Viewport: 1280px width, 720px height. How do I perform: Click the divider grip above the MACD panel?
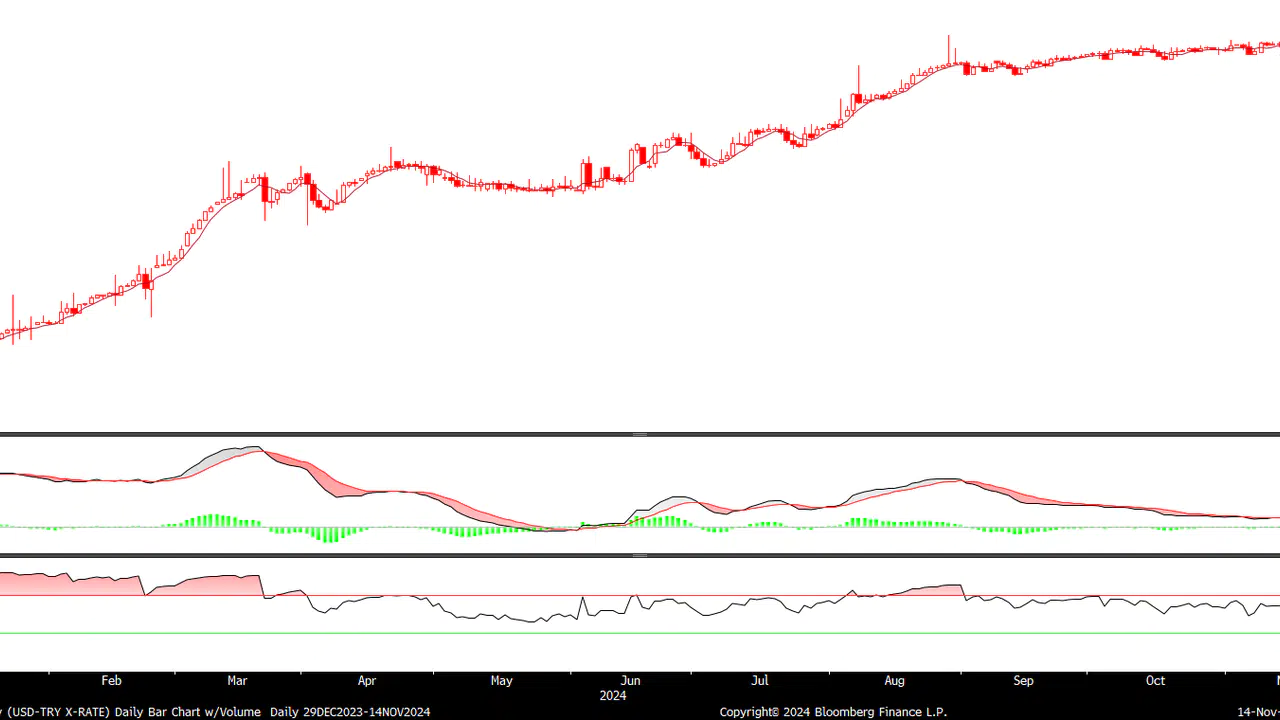point(640,435)
